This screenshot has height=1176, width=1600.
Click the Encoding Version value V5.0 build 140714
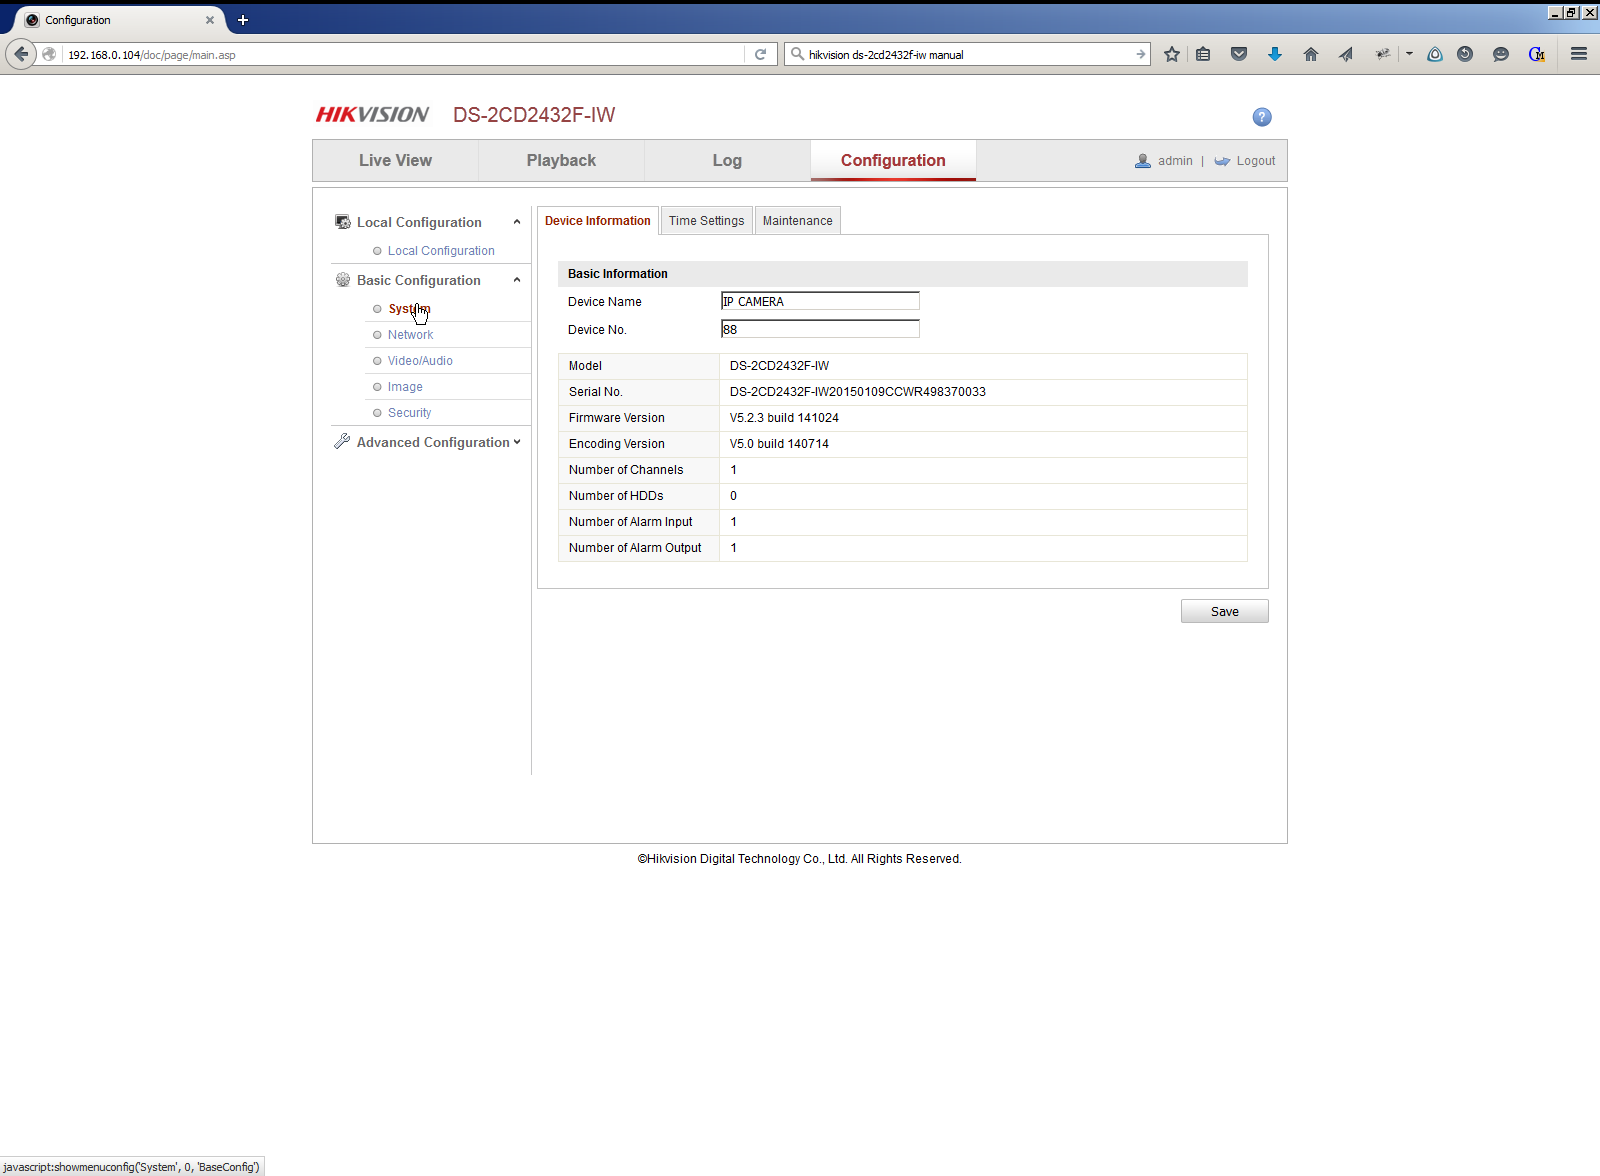(x=779, y=444)
